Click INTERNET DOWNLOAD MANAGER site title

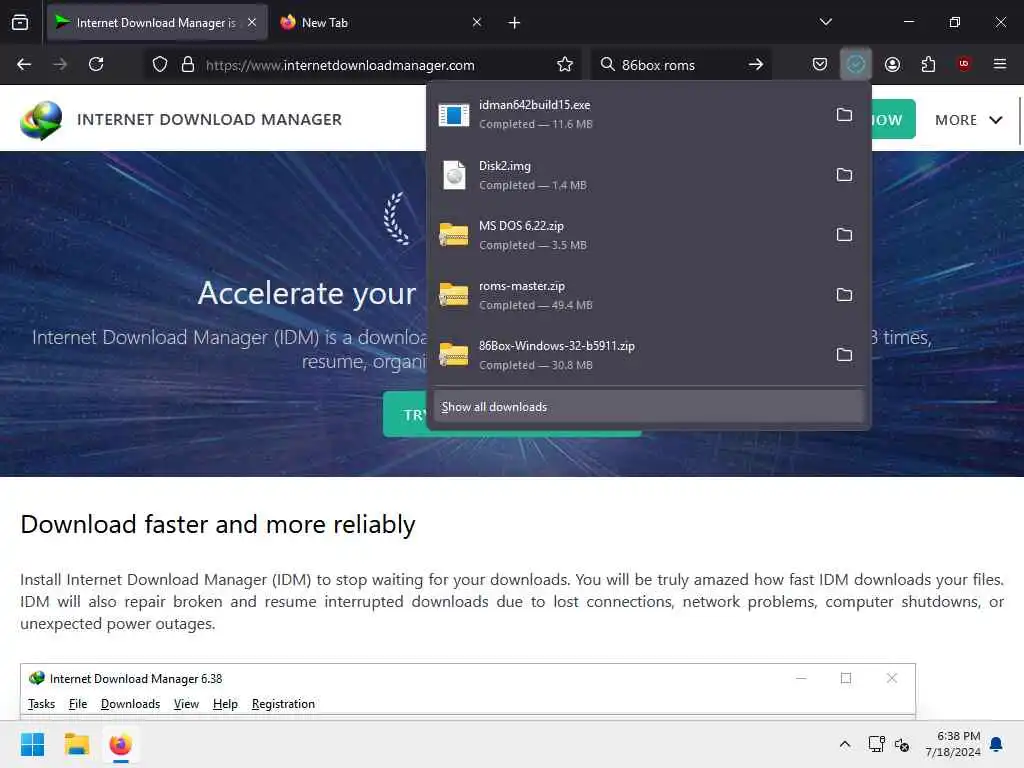[210, 120]
